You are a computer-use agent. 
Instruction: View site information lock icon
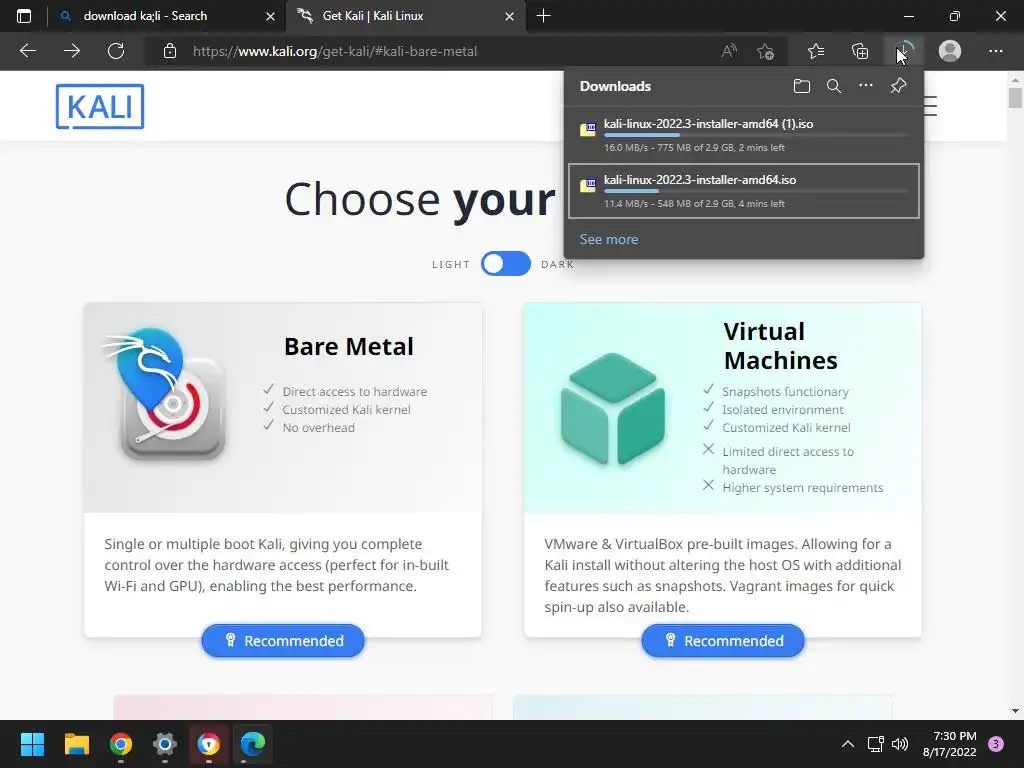coord(170,51)
